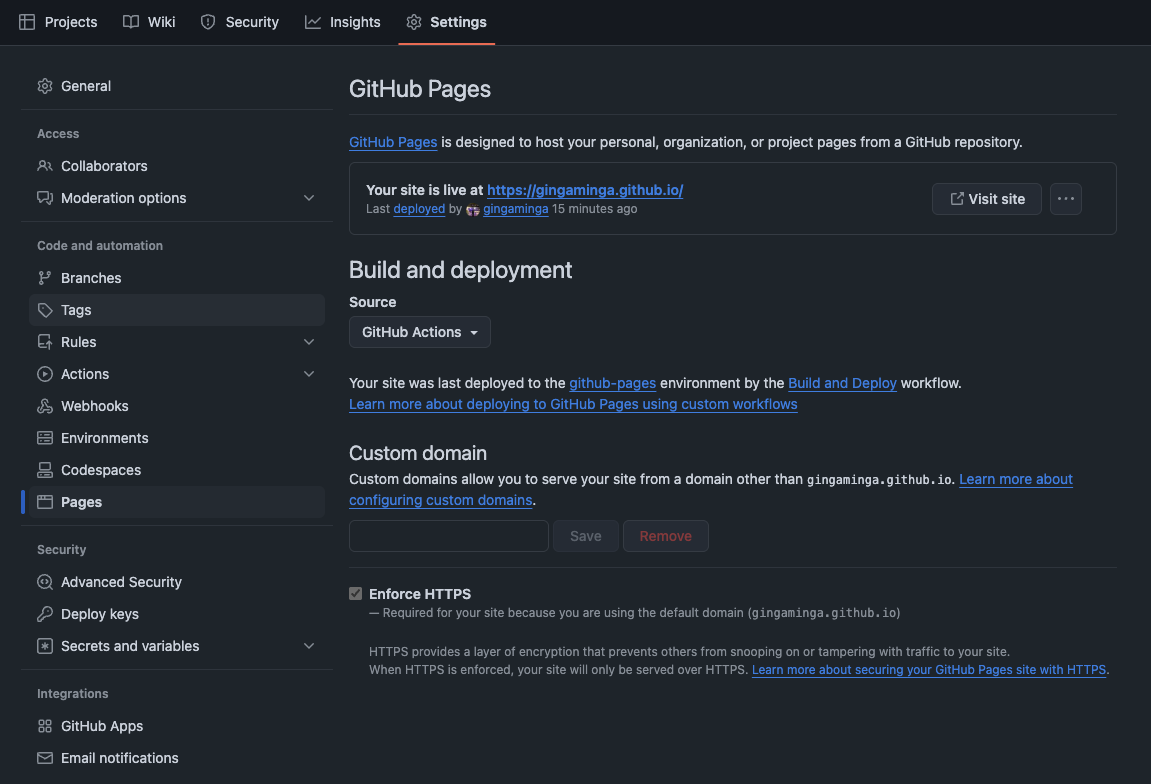
Task: Expand the Rules section chevron
Action: (x=309, y=342)
